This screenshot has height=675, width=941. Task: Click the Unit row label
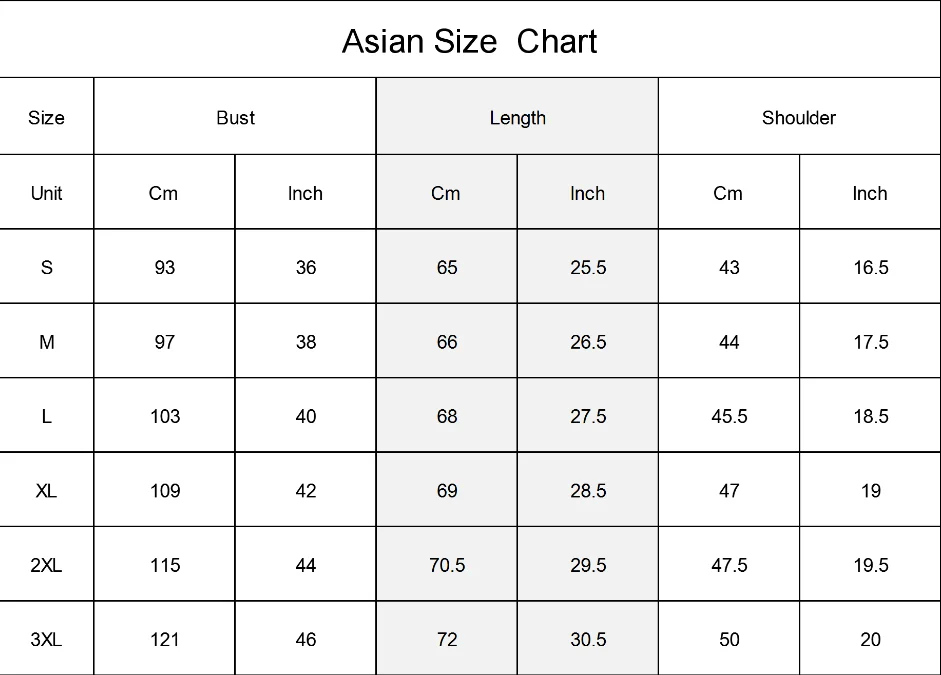(x=46, y=193)
